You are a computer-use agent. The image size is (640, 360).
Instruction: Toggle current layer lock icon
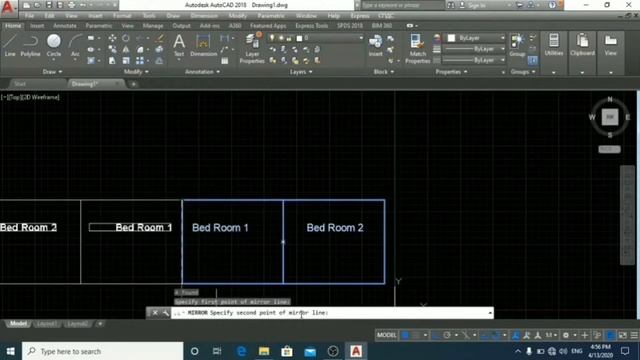[289, 38]
